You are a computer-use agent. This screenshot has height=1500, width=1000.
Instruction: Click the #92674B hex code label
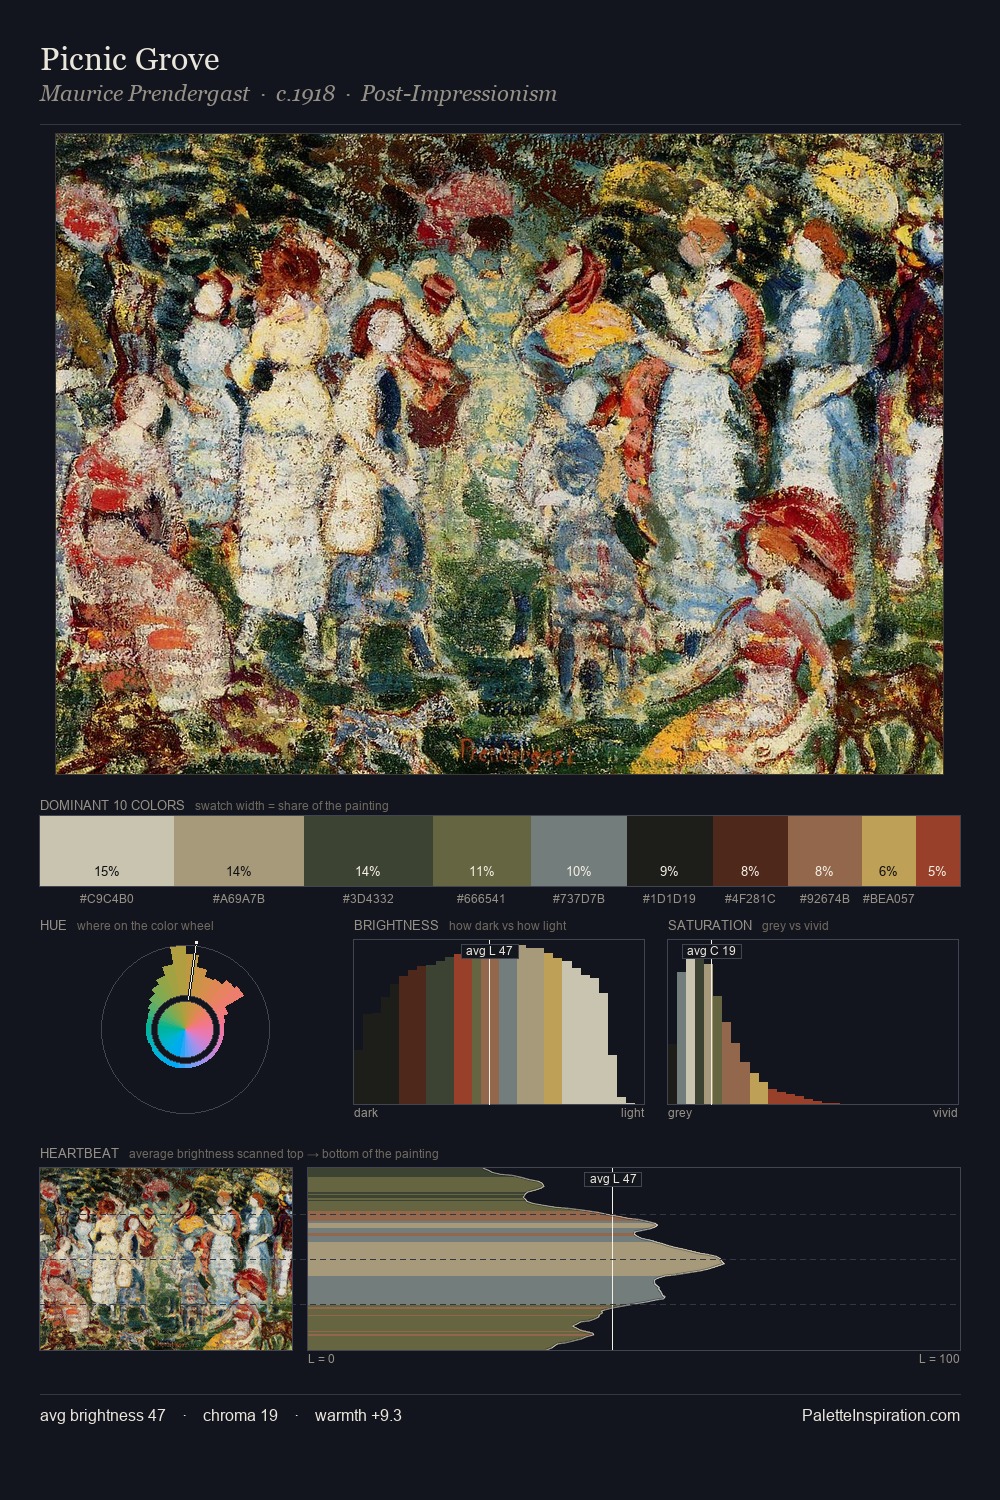point(825,899)
